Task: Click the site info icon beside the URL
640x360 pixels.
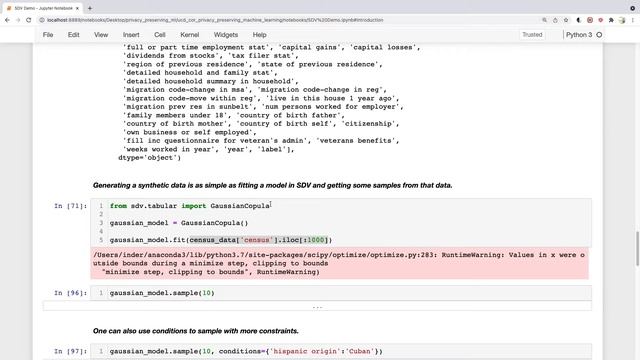Action: 42,20
